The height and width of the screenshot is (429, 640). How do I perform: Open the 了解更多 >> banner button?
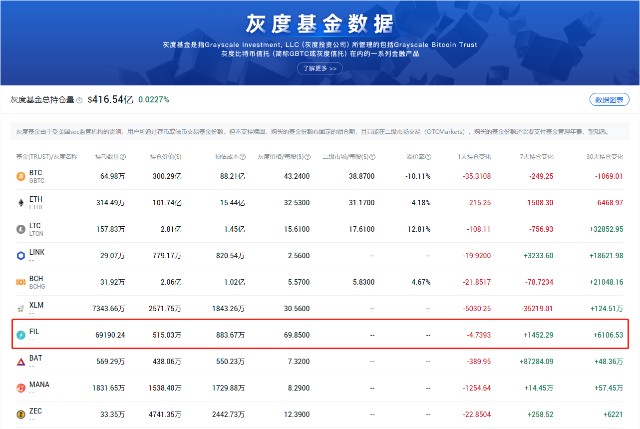[320, 69]
